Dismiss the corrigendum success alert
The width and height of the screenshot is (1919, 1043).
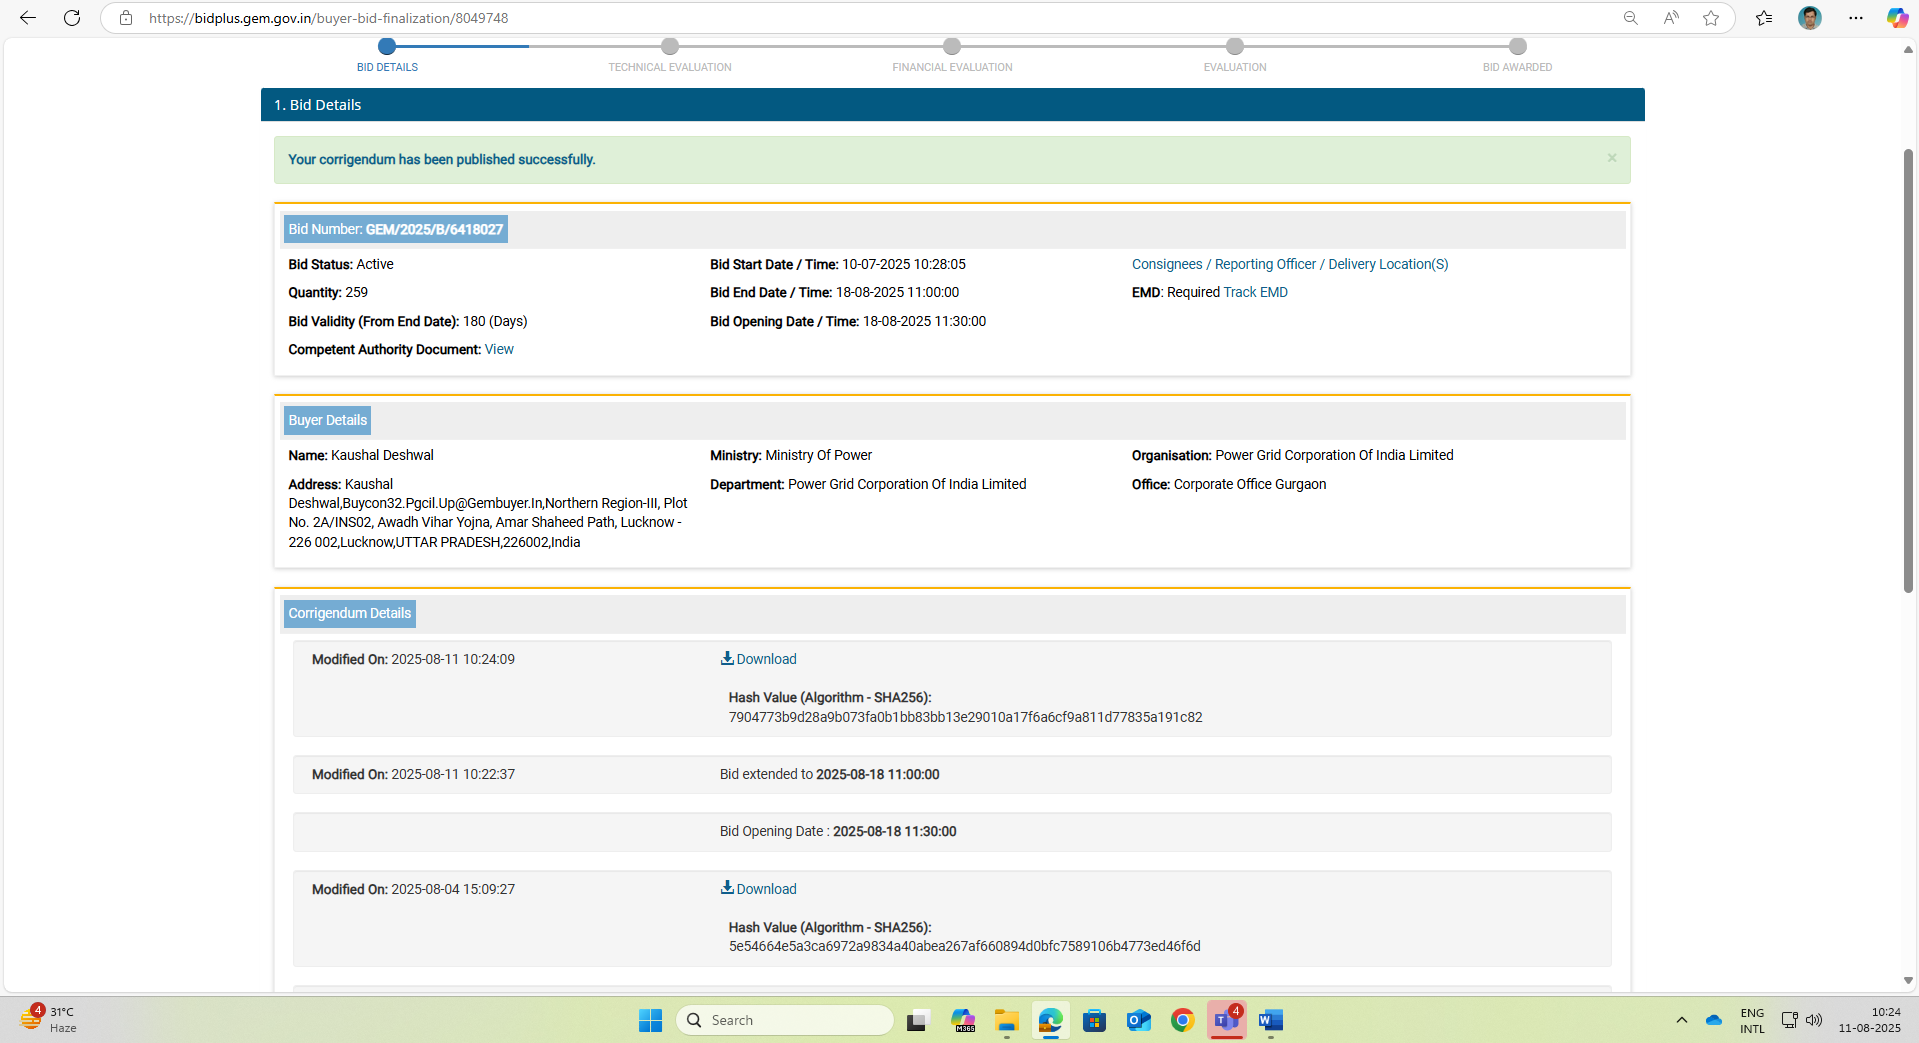[x=1611, y=158]
